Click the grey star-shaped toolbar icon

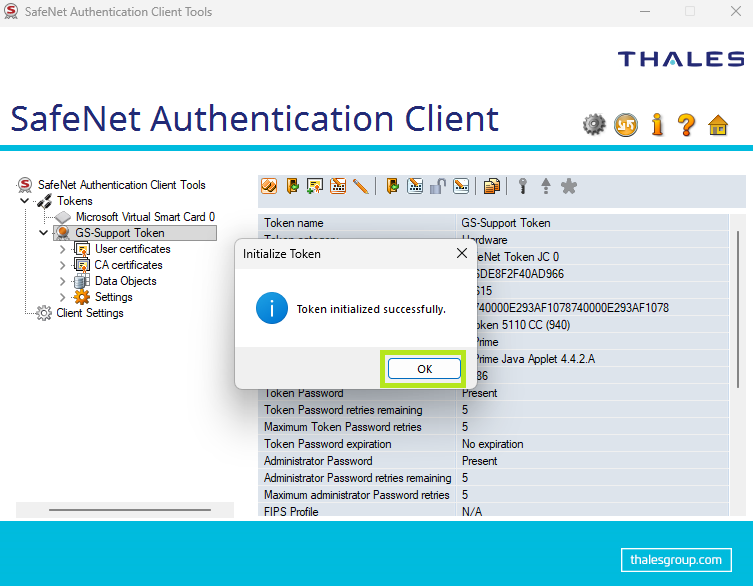click(x=569, y=186)
